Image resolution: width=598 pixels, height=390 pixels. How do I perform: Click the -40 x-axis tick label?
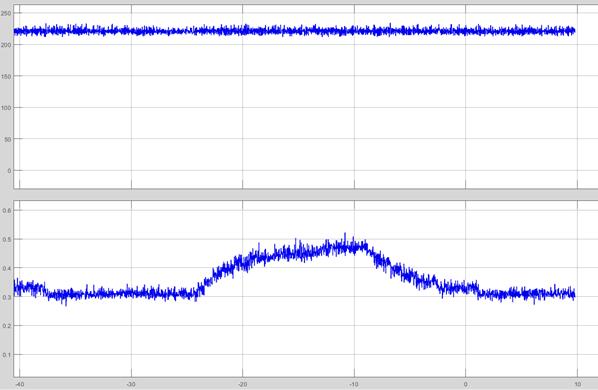pyautogui.click(x=19, y=384)
